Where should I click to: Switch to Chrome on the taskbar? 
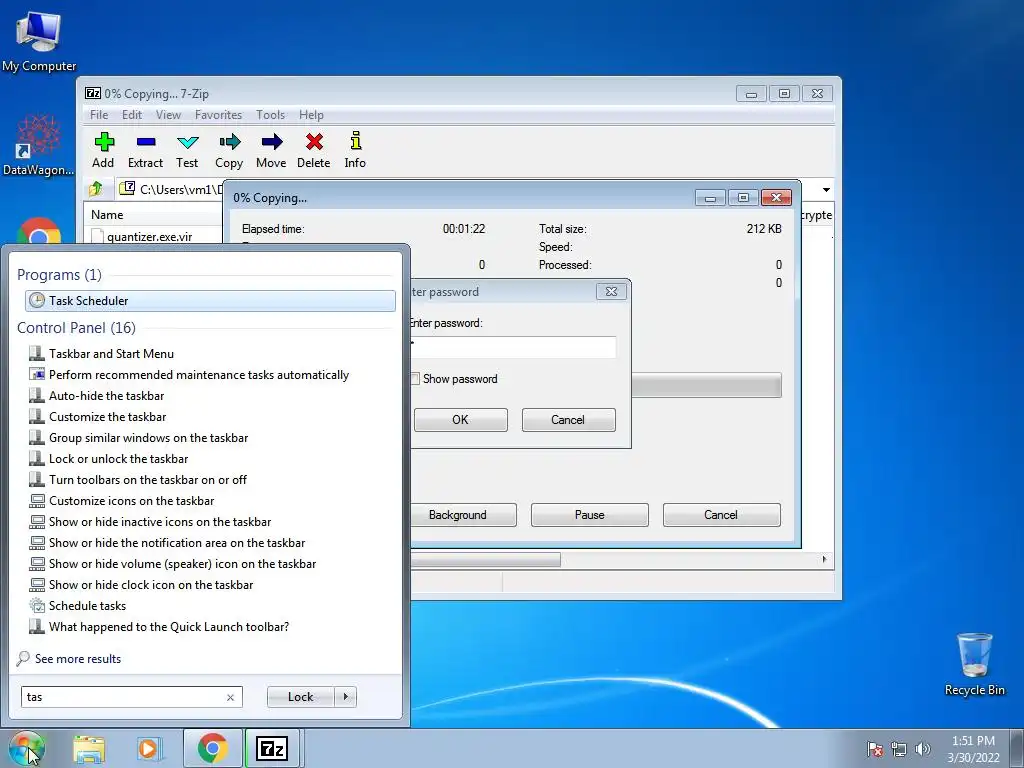[212, 748]
